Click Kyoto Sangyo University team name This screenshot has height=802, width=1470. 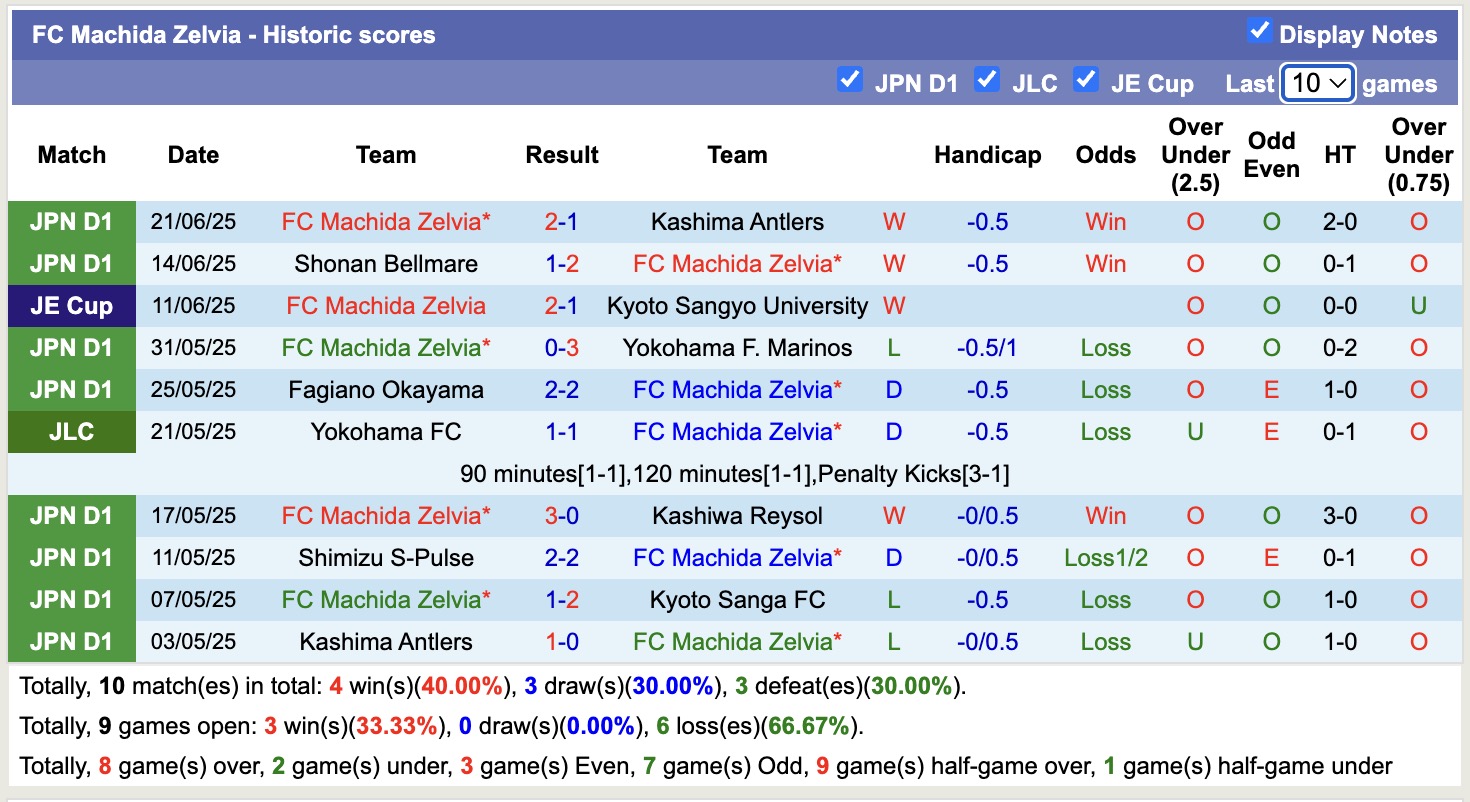point(737,306)
